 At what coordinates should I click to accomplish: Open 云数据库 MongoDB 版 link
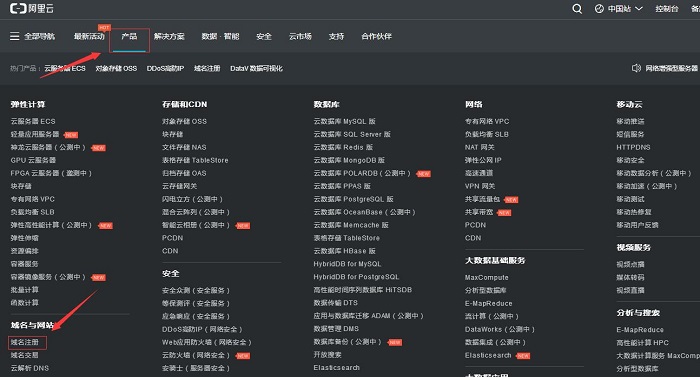349,160
